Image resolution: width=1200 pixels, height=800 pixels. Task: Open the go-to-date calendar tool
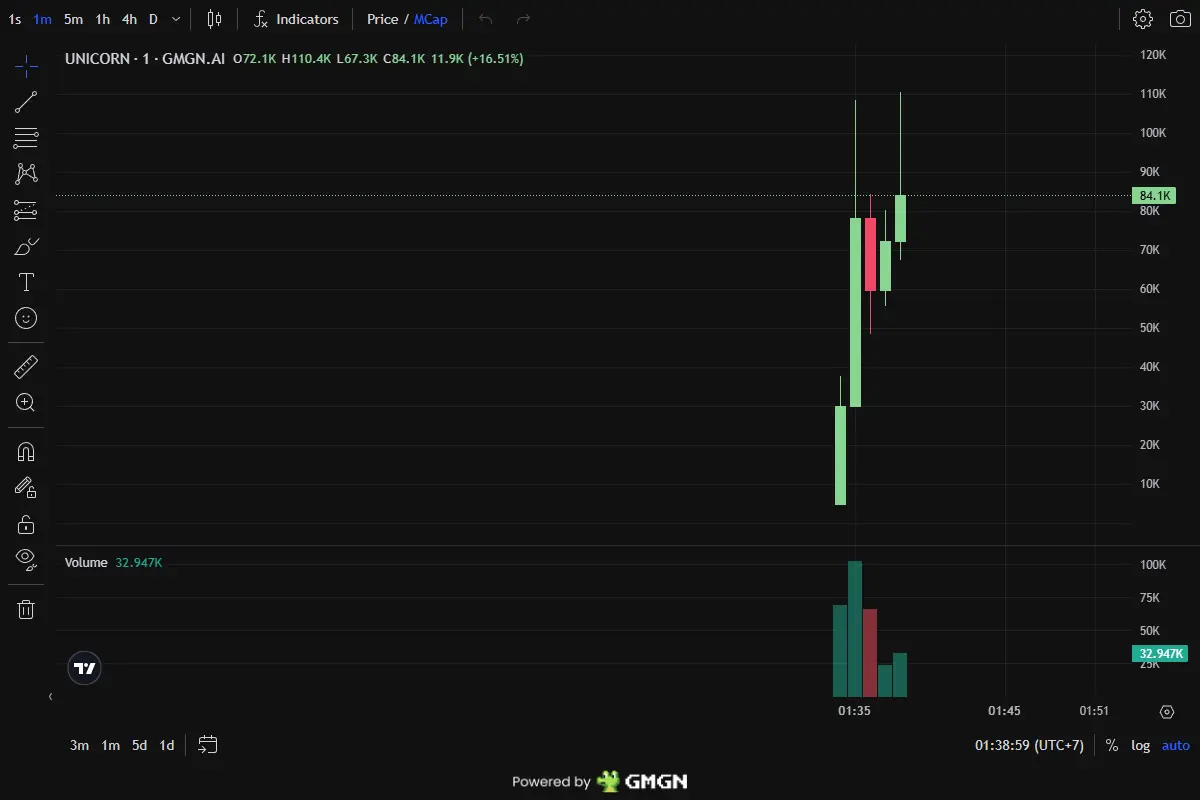point(208,745)
